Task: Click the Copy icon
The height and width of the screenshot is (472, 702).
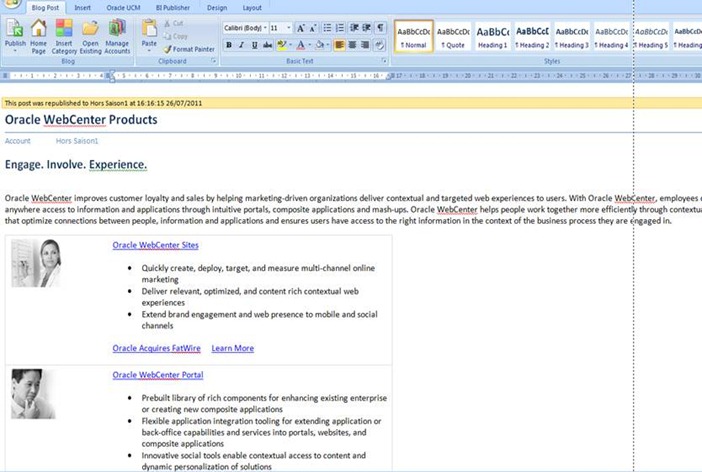Action: point(167,36)
